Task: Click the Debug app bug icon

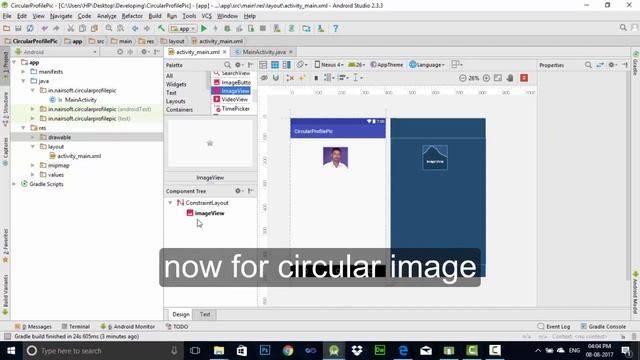Action: (x=227, y=29)
